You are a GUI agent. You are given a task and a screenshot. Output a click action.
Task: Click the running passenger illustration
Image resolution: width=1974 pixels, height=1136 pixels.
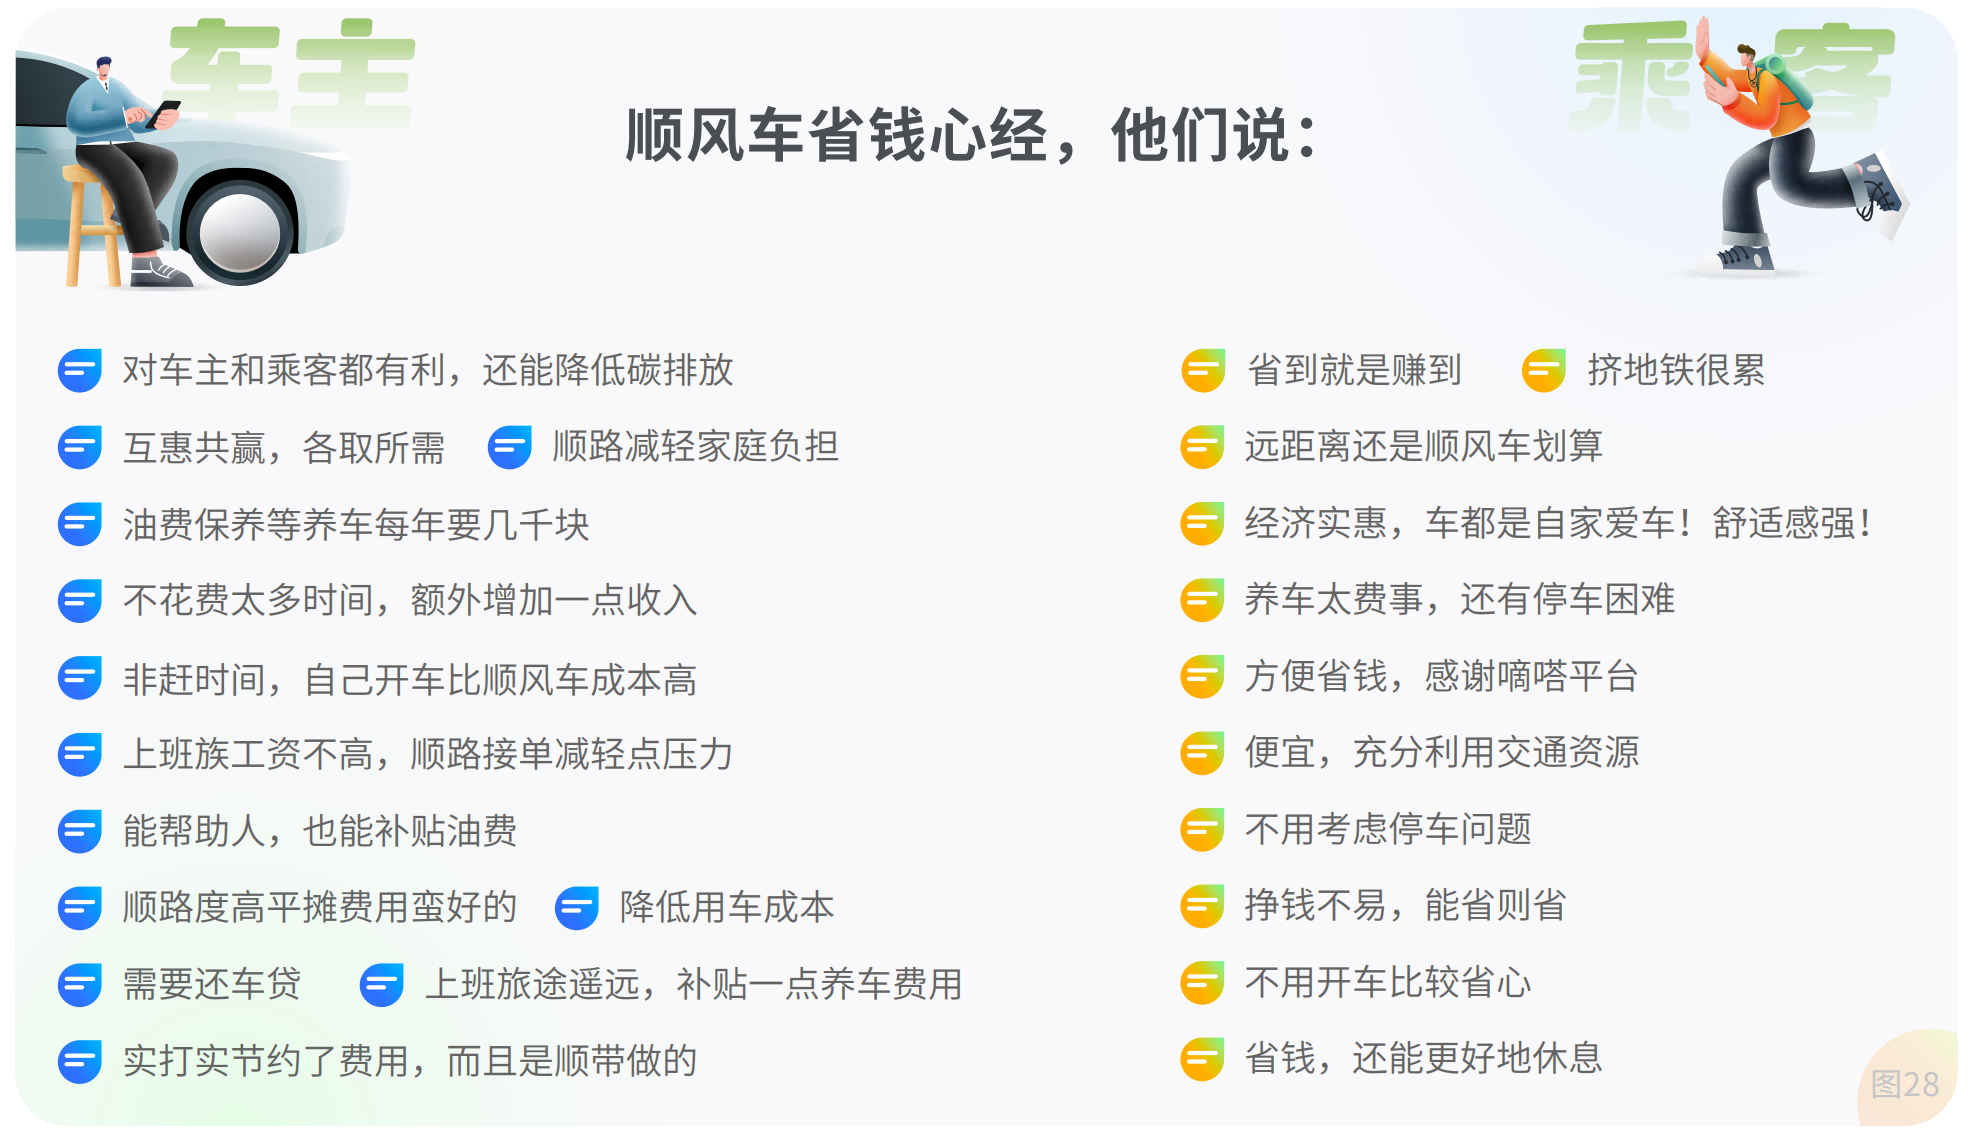[1790, 150]
